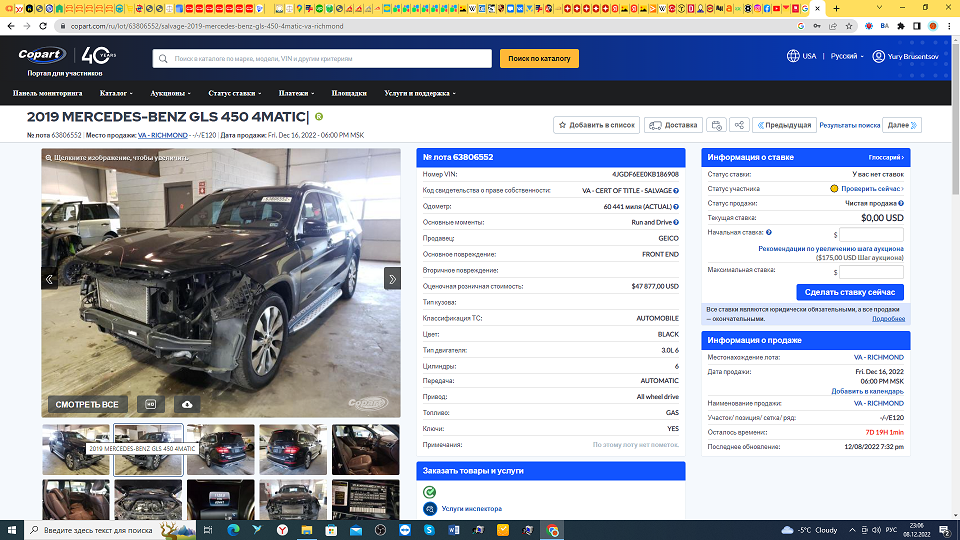The width and height of the screenshot is (960, 540).
Task: Open Услуги инспектора link
Action: click(471, 509)
